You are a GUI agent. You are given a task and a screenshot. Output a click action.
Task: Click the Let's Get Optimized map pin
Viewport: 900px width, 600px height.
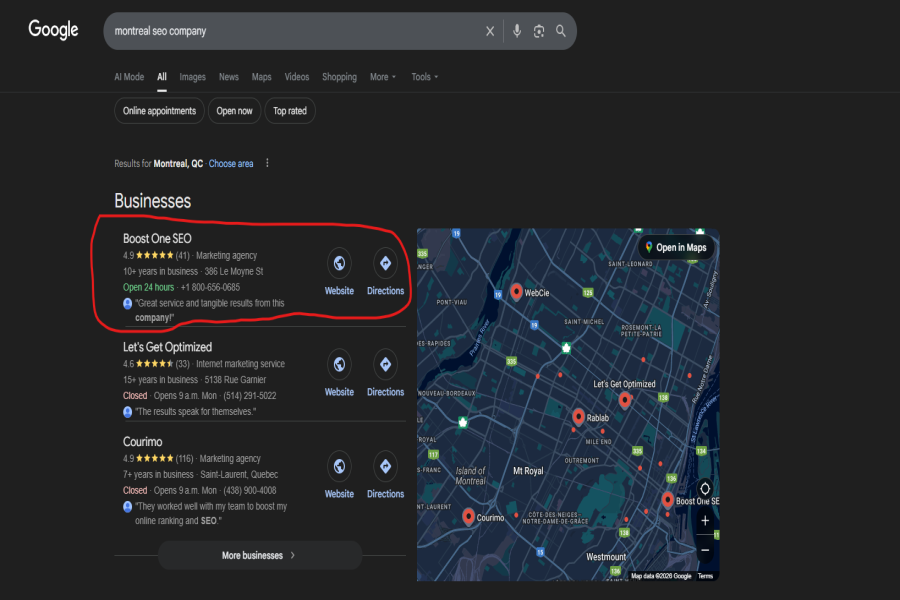624,400
